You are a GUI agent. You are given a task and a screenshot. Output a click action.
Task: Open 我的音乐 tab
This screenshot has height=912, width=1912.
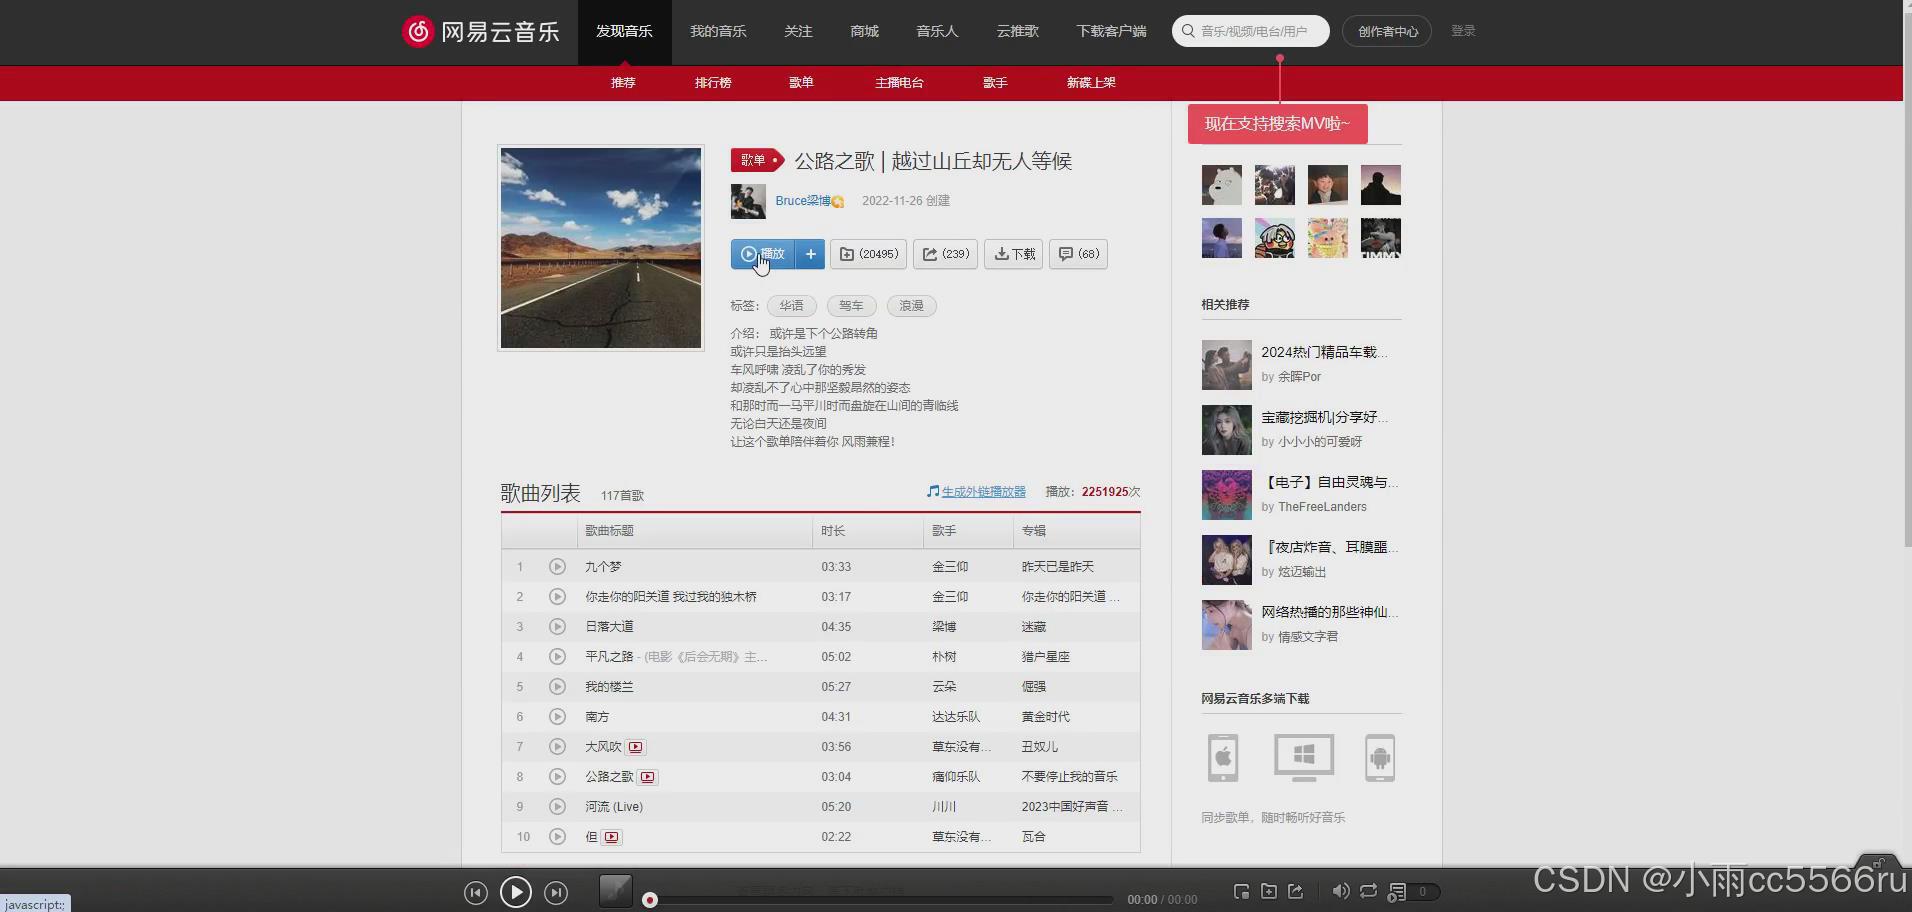coord(718,32)
